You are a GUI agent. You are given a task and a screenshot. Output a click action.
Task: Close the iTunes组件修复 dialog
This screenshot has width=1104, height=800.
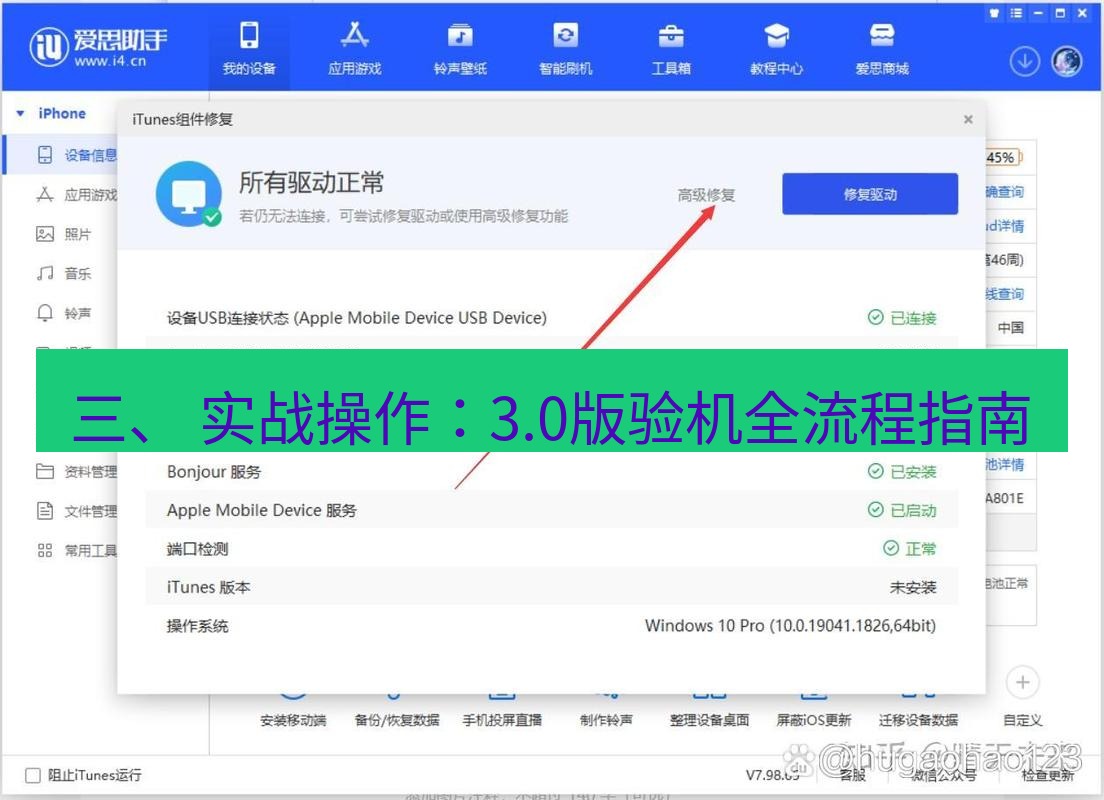(x=968, y=120)
